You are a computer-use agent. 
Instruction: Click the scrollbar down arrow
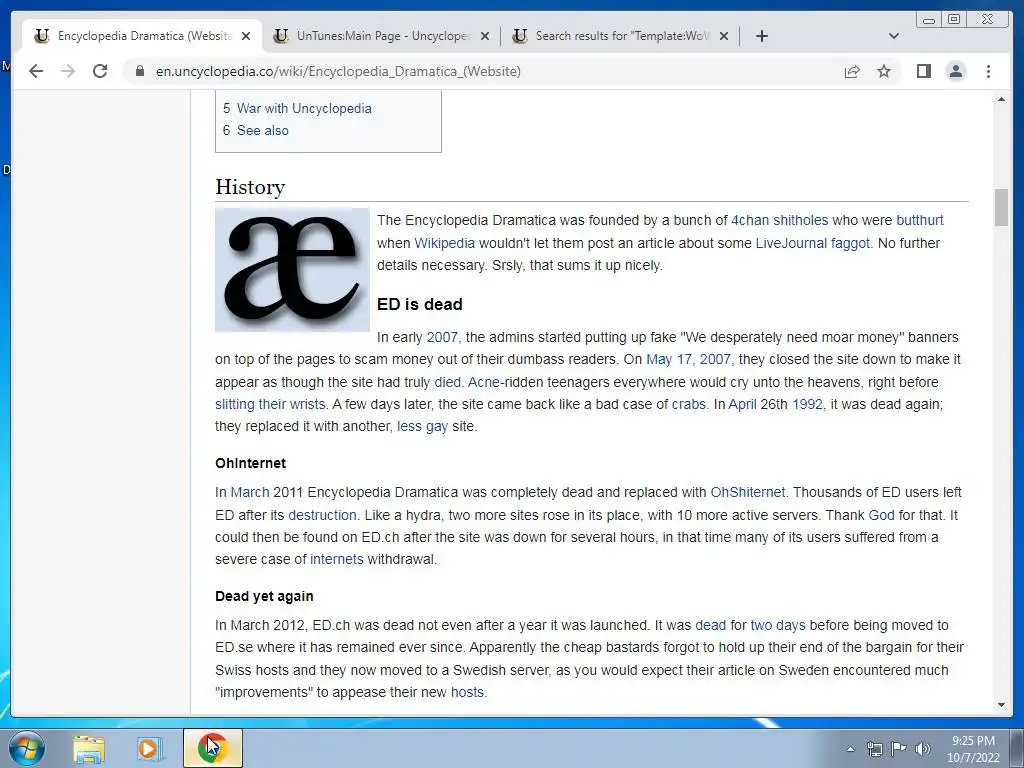click(x=1001, y=705)
